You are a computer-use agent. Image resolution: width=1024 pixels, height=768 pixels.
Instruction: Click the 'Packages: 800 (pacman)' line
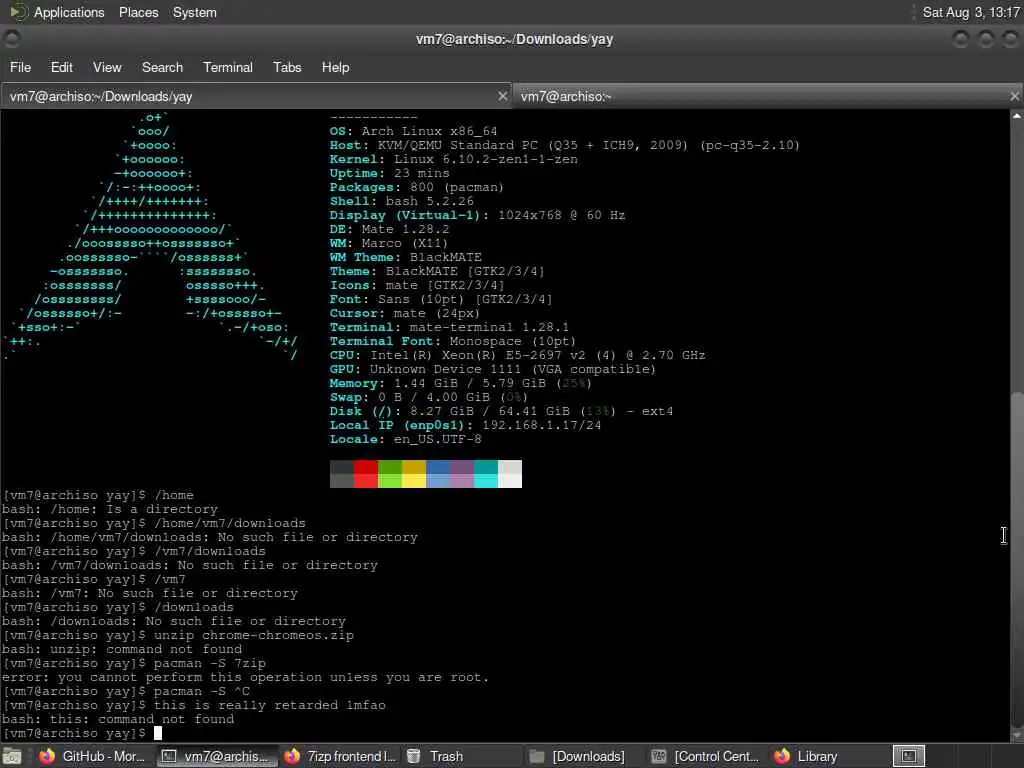click(x=417, y=187)
